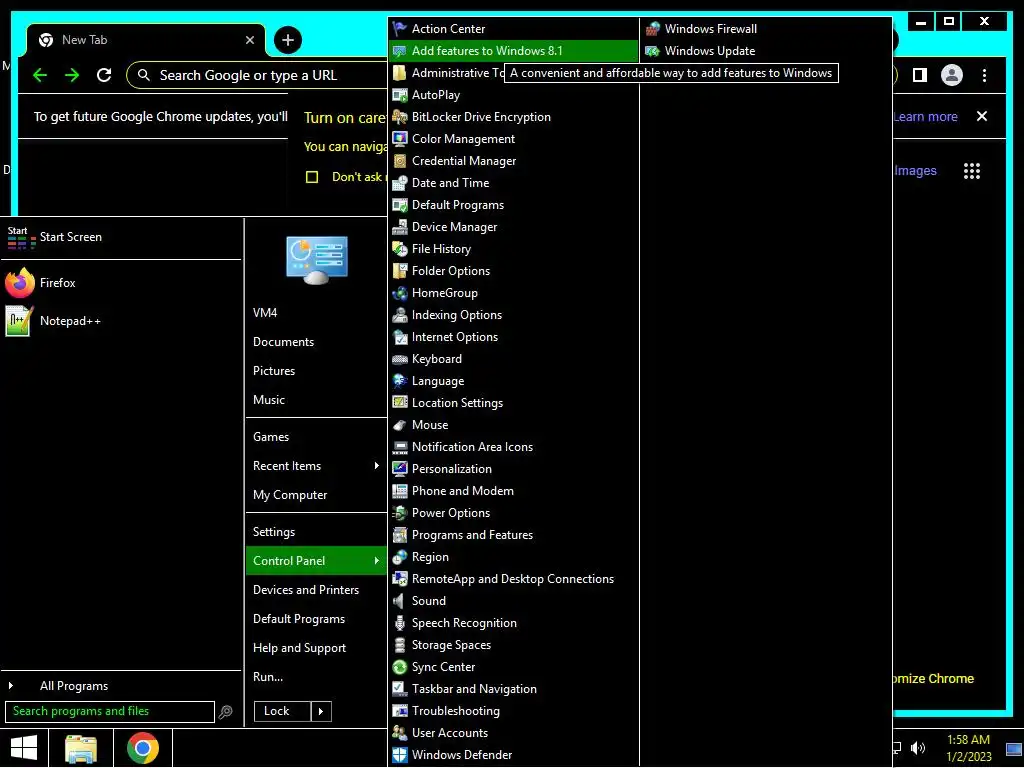
Task: Click the volume icon in system tray
Action: point(918,748)
